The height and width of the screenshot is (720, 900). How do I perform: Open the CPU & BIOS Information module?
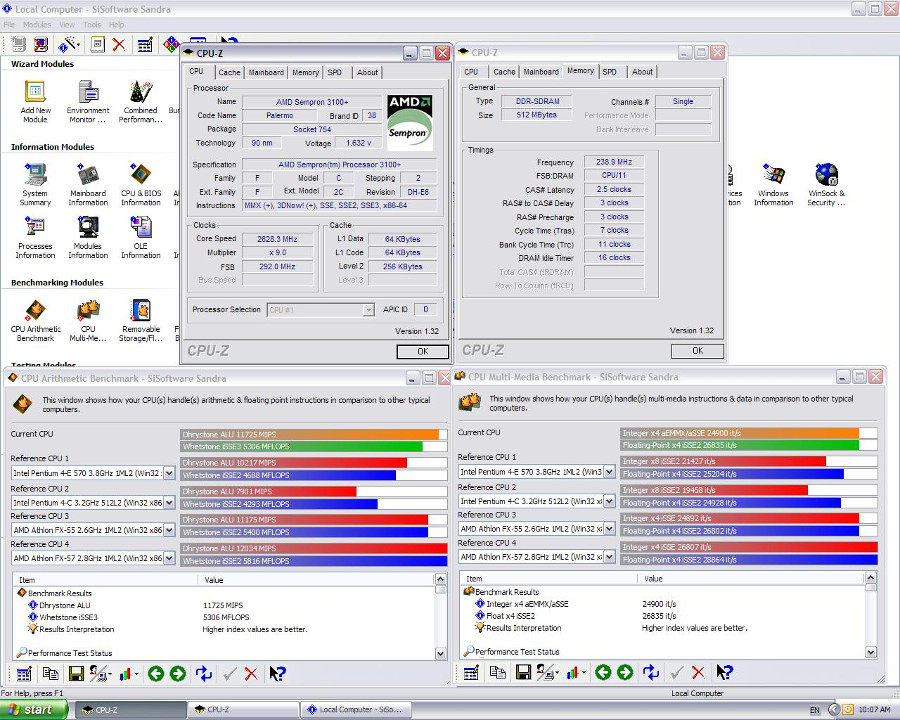pos(141,185)
